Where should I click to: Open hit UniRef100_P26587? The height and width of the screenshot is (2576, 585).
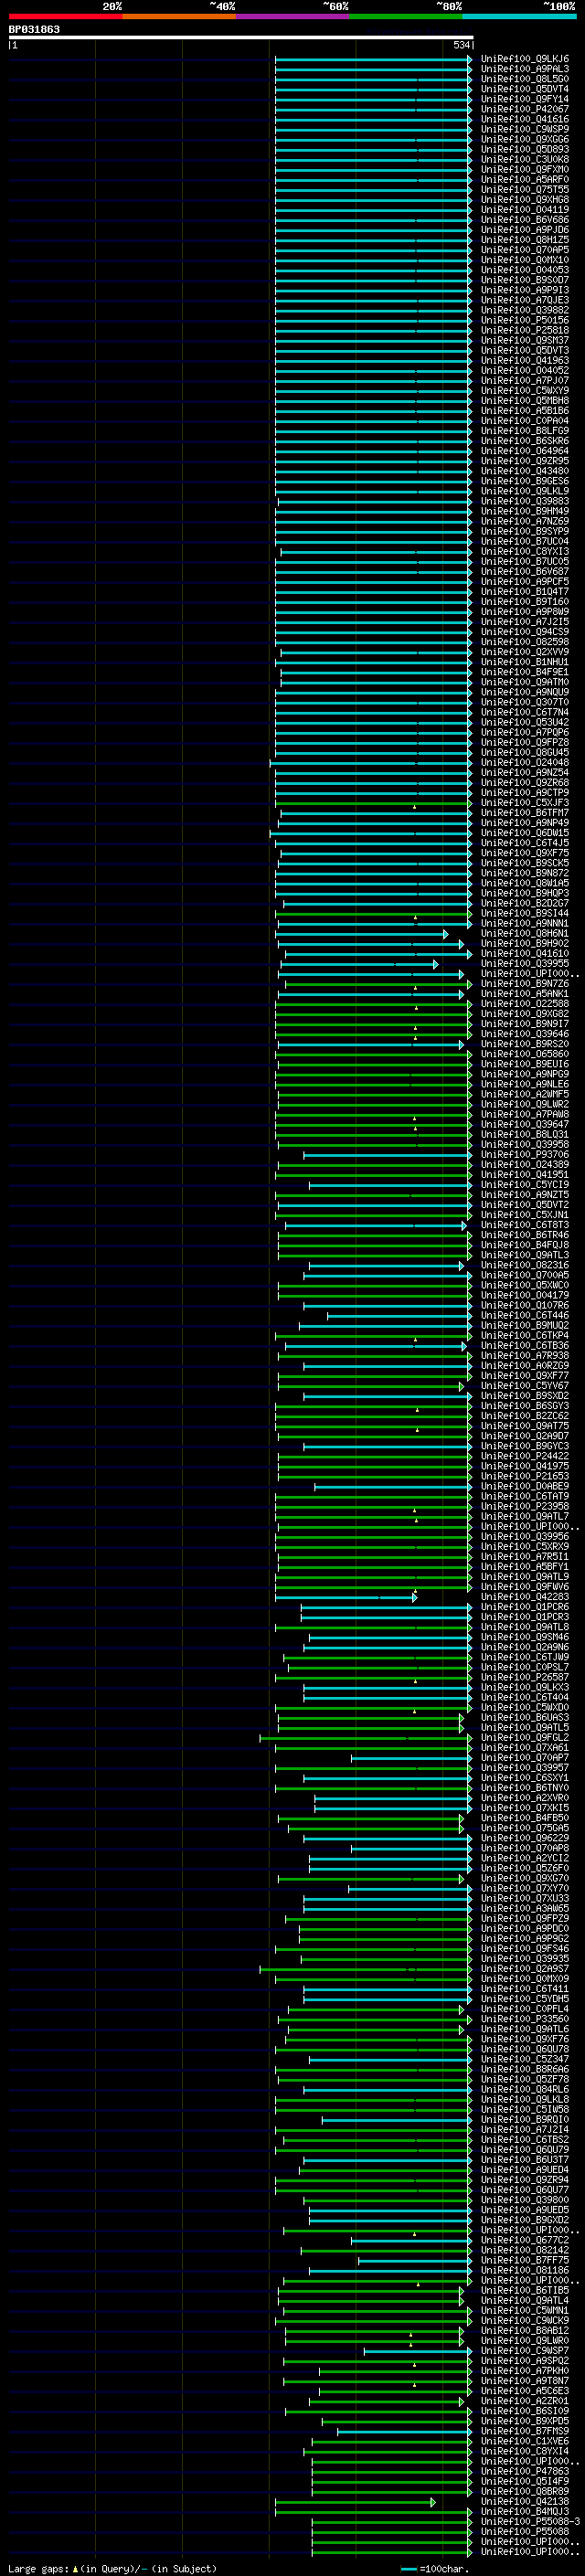click(525, 1678)
